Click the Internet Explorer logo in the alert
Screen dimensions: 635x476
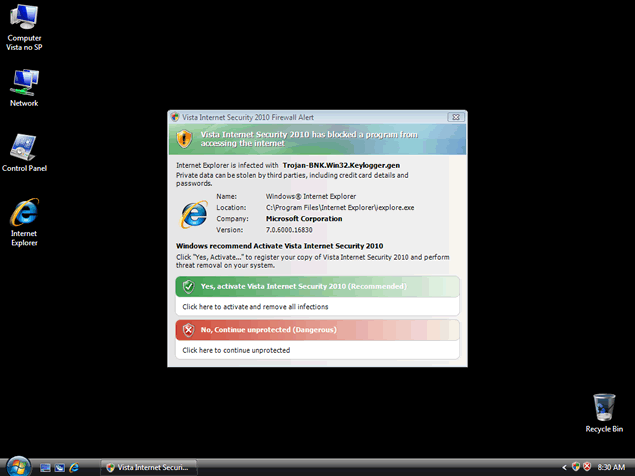tap(193, 214)
